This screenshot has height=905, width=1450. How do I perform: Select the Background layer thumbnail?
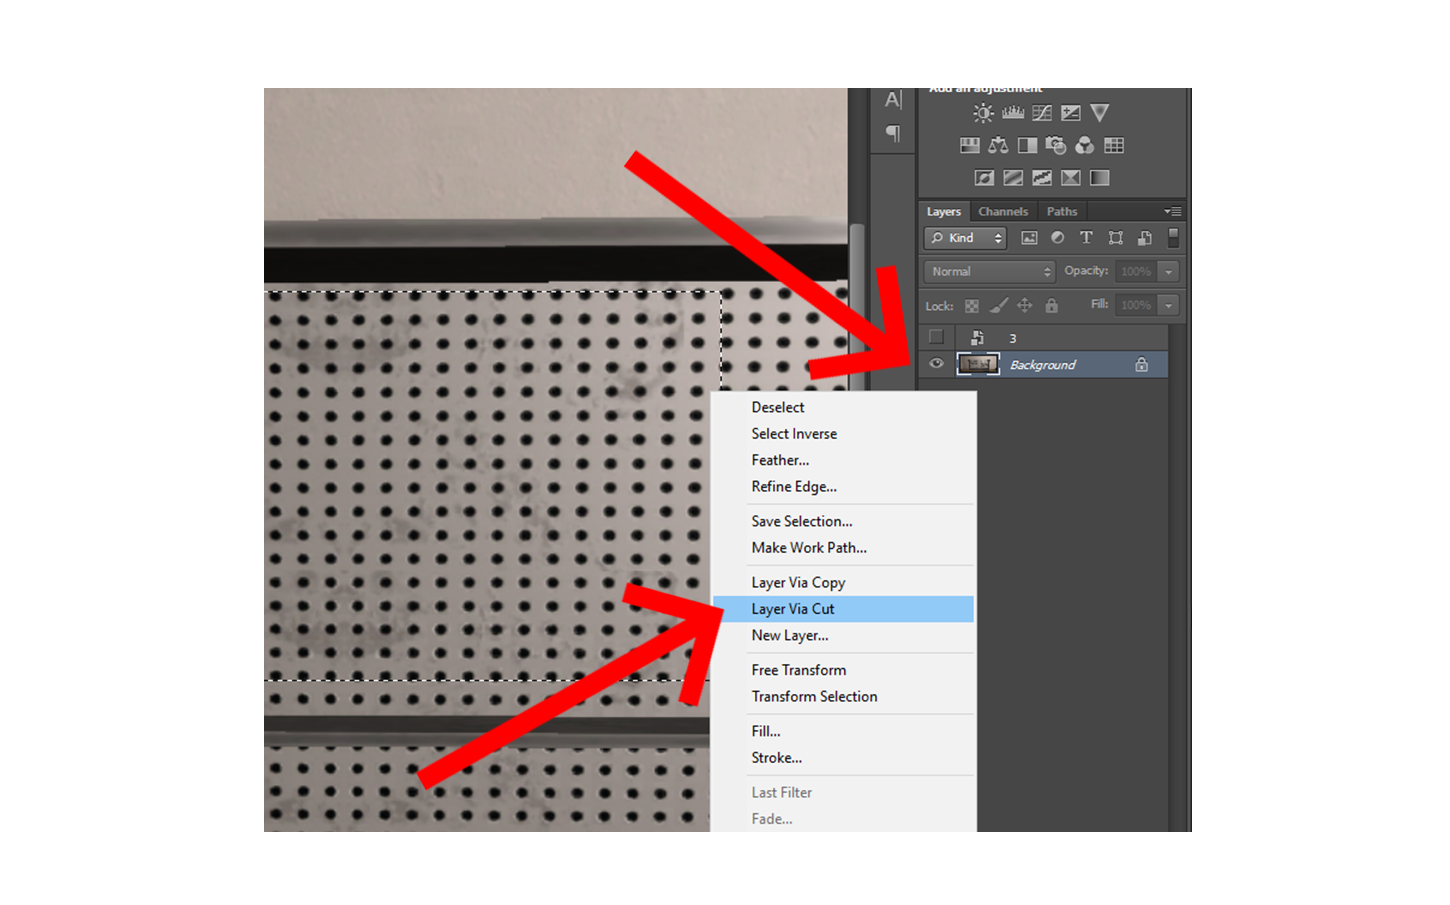pyautogui.click(x=978, y=365)
